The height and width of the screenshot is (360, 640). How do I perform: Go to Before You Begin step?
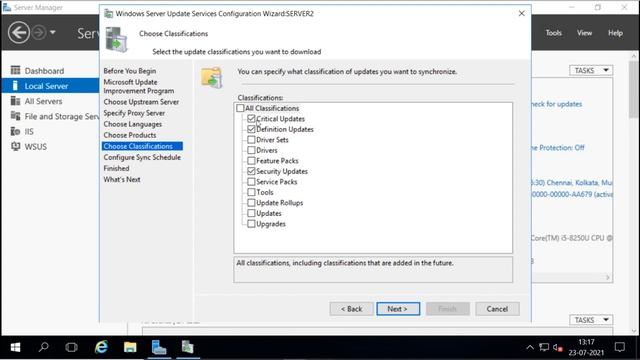[130, 71]
